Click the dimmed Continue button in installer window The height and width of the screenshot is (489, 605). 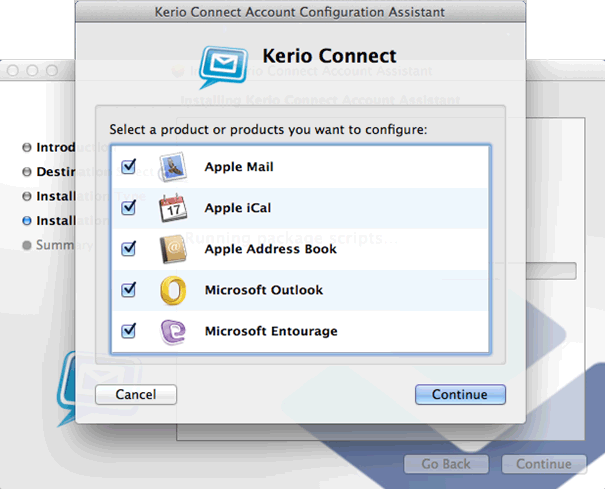click(544, 464)
